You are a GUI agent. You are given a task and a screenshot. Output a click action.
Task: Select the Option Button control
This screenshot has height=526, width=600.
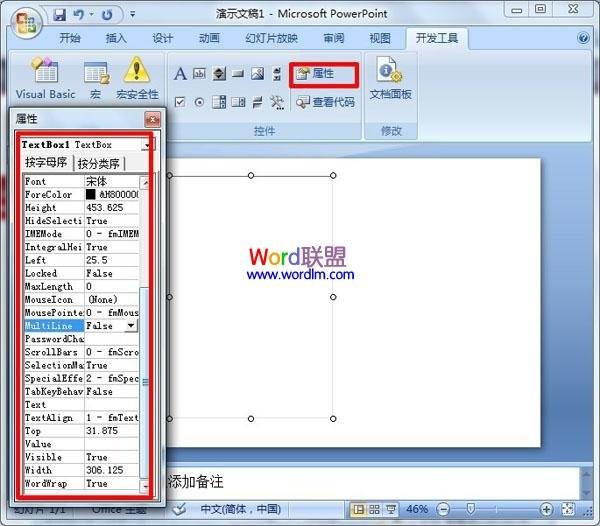[199, 102]
